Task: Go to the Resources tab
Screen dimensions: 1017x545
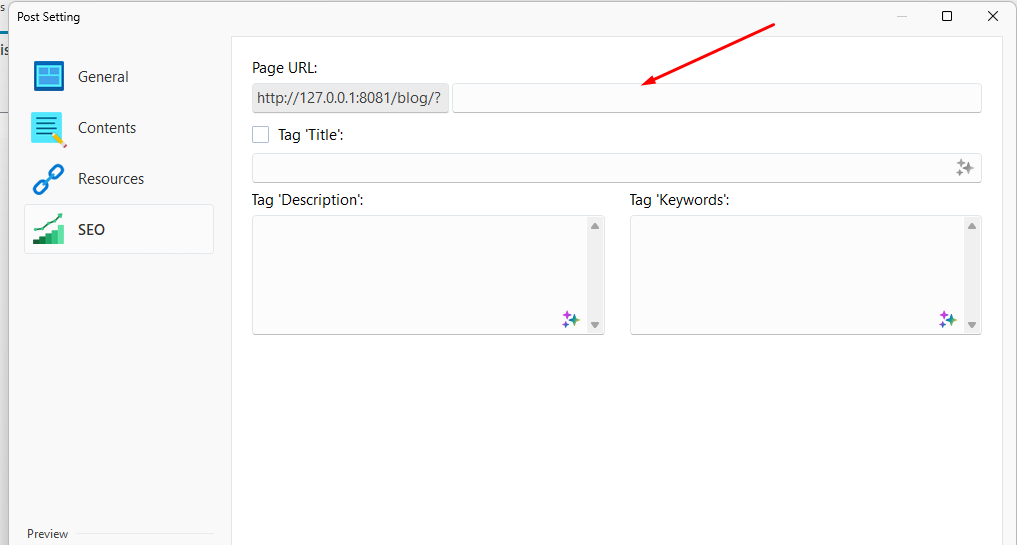Action: (x=111, y=179)
